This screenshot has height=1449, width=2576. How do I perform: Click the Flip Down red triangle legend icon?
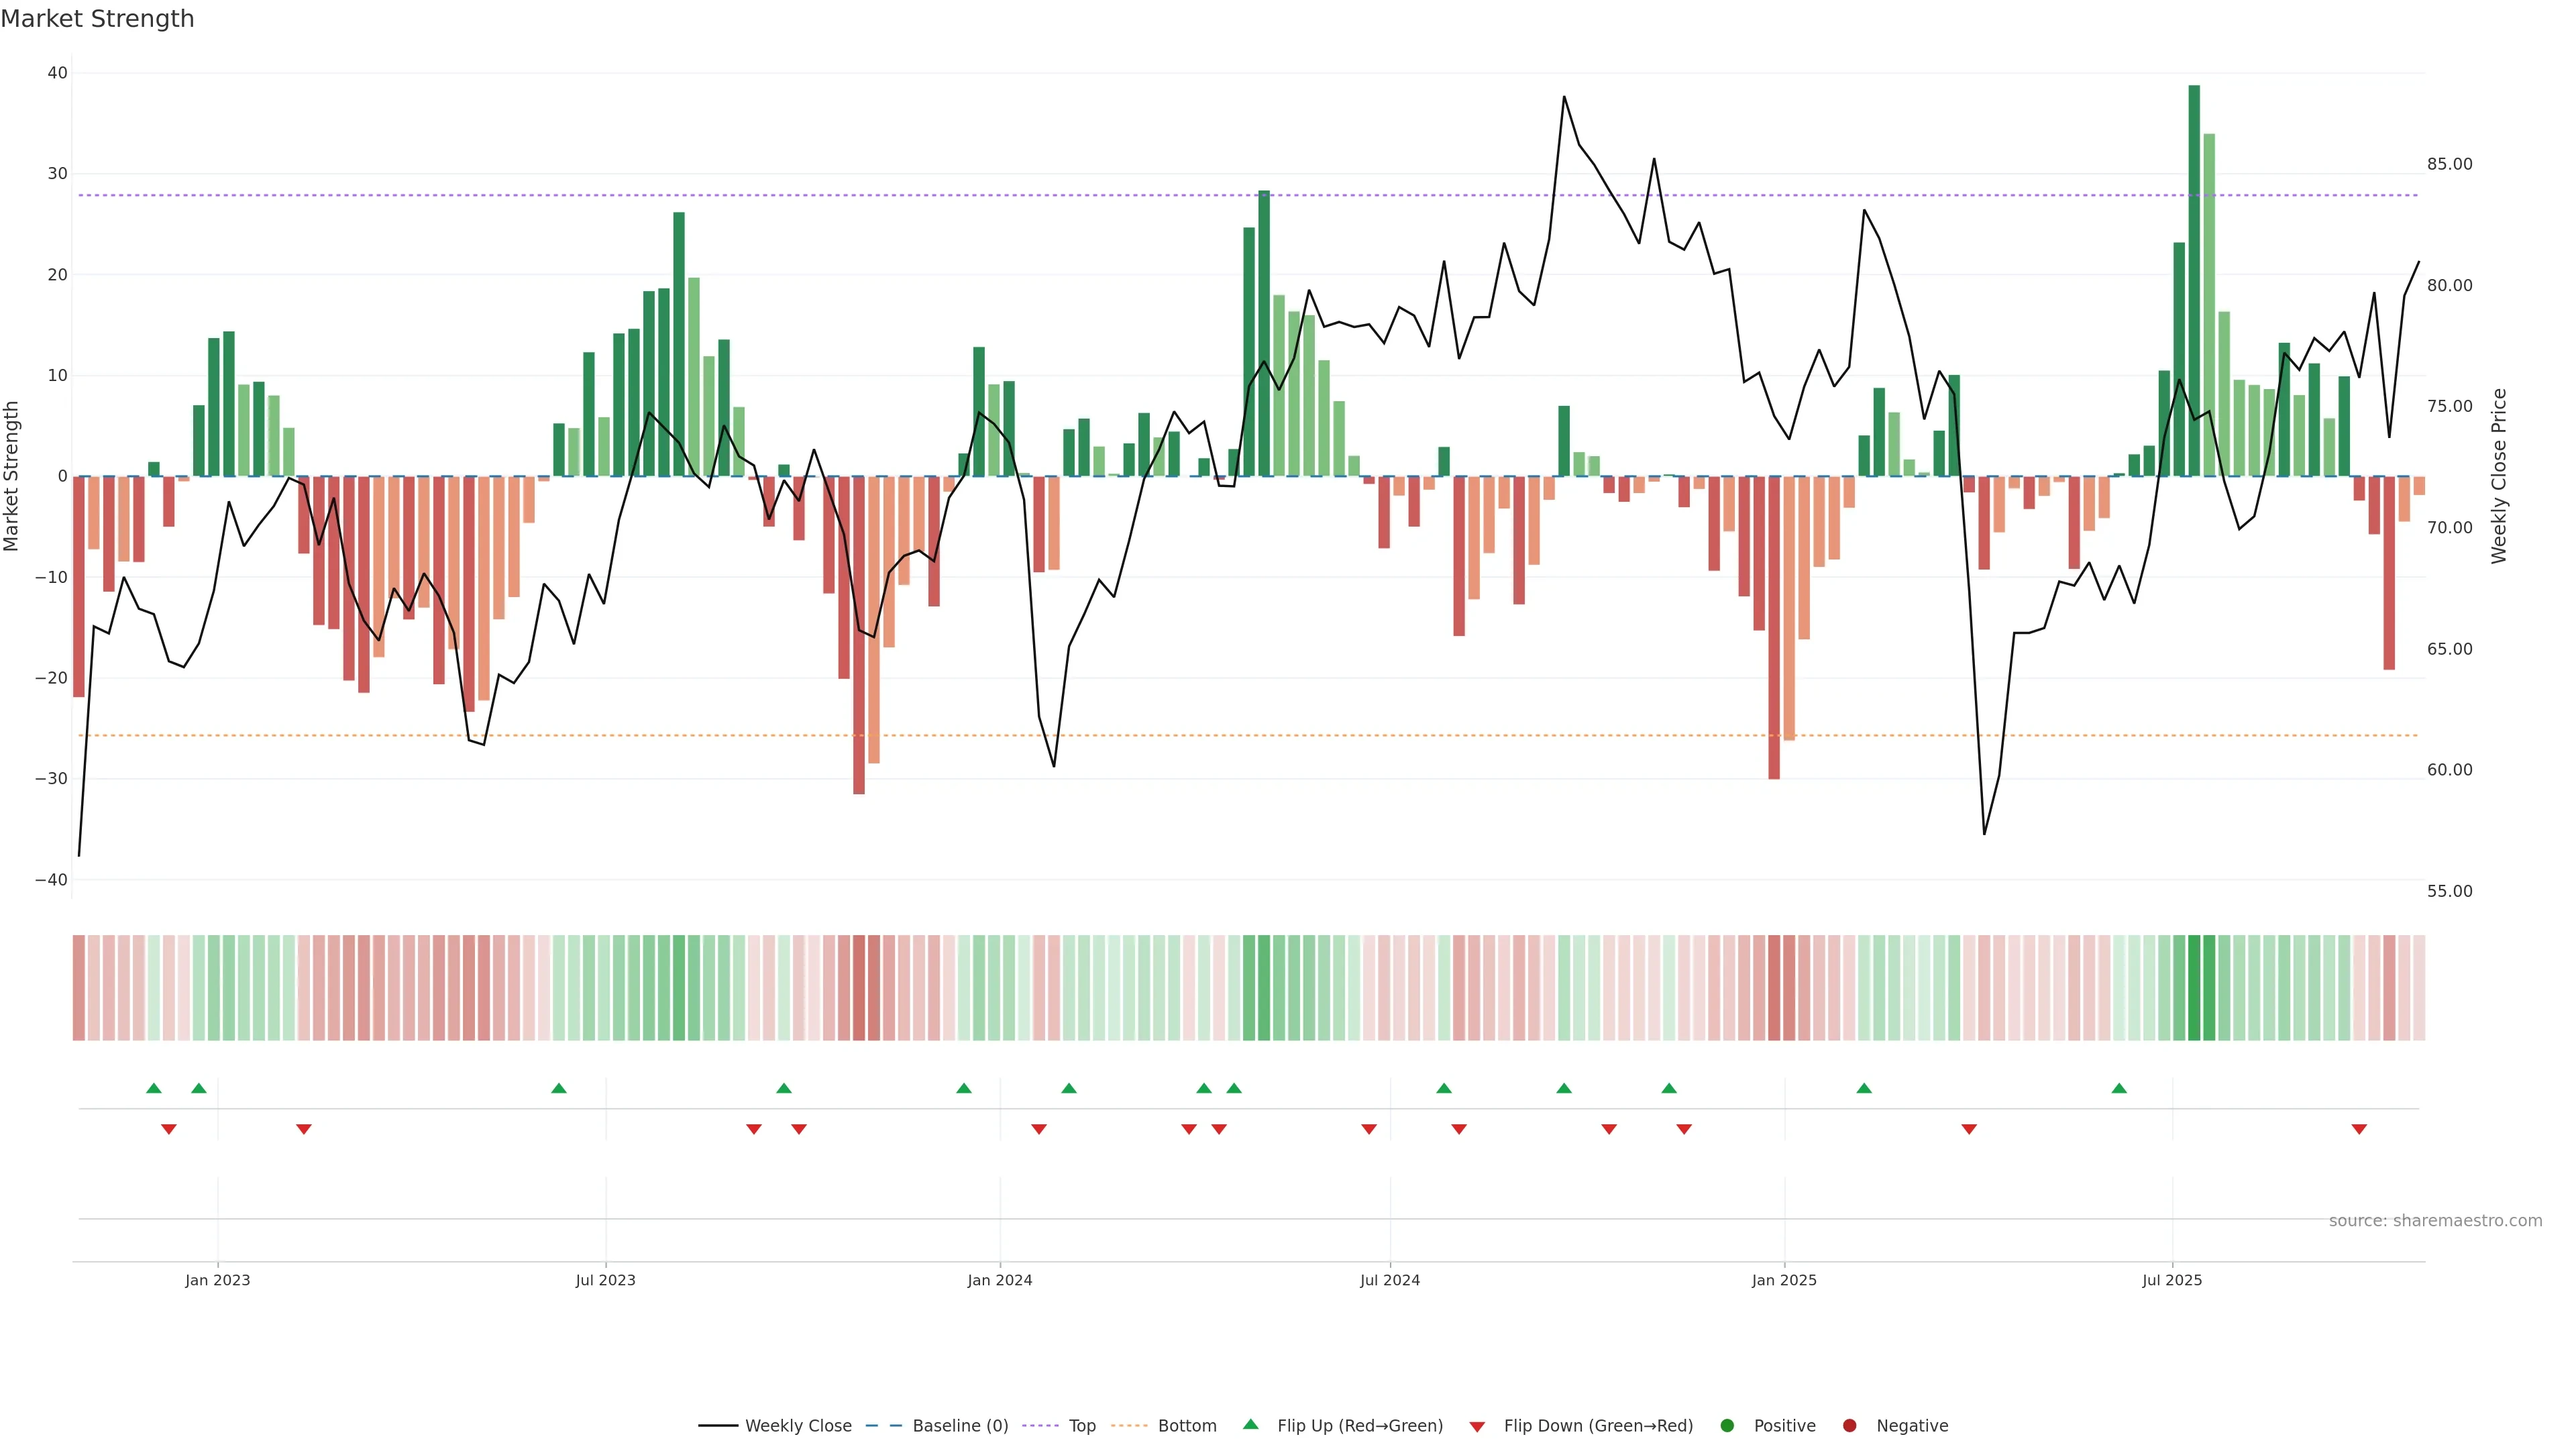[x=1477, y=1427]
